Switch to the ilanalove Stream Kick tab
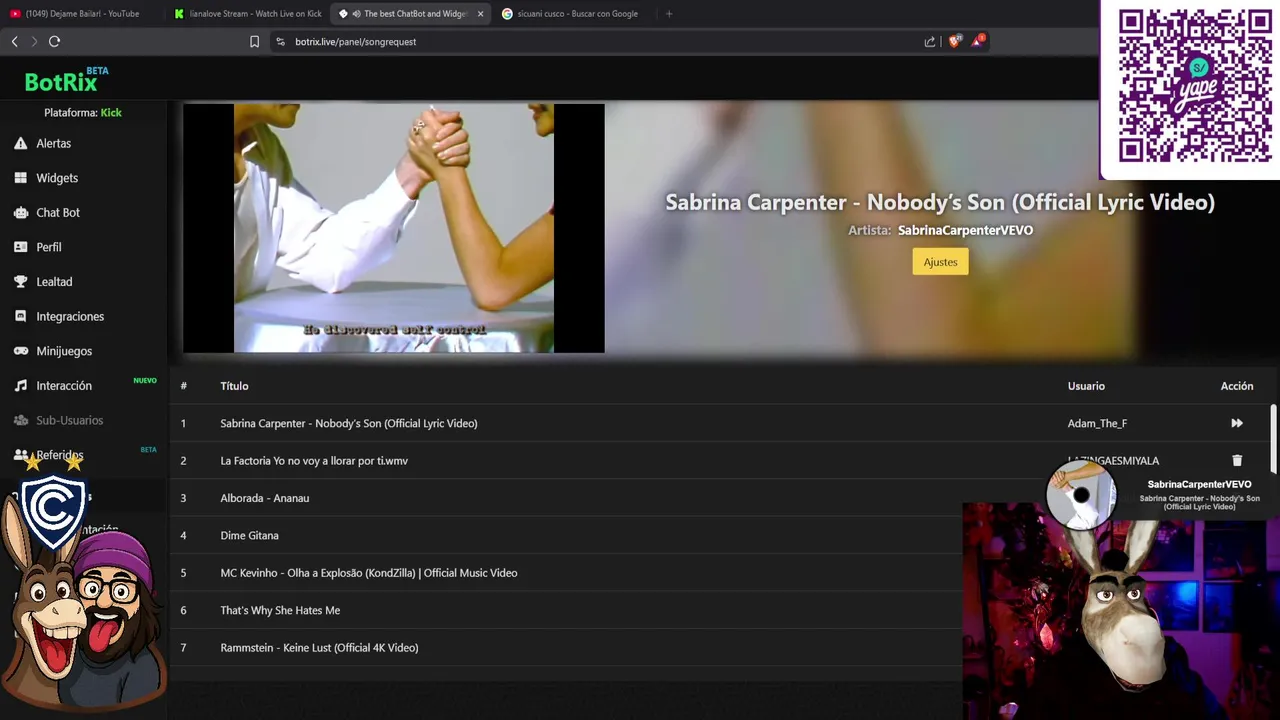1280x720 pixels. pos(247,14)
